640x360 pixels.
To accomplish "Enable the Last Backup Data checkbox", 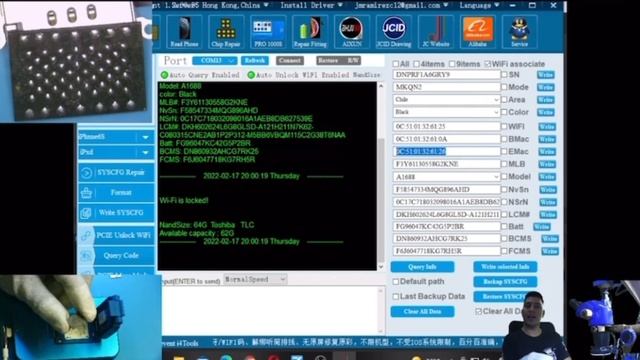I will pyautogui.click(x=396, y=296).
